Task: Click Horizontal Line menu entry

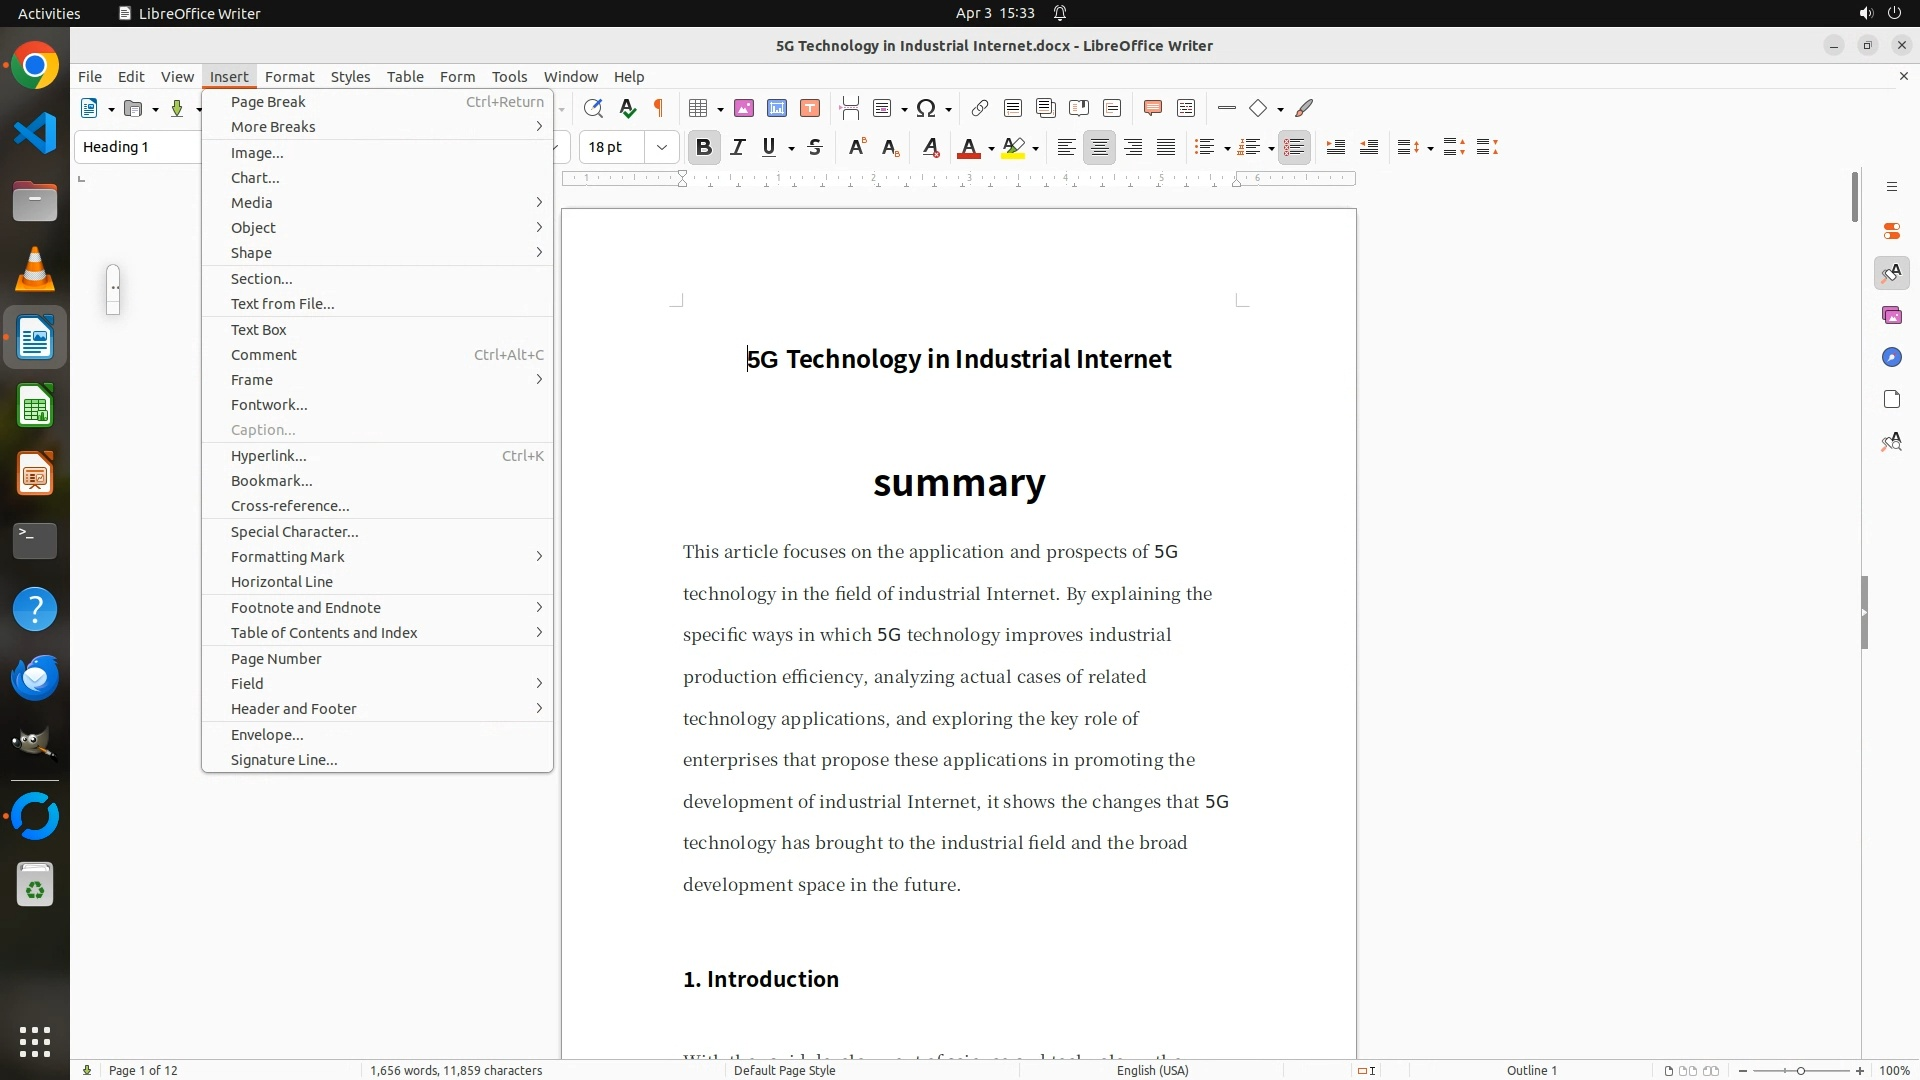Action: click(x=282, y=581)
